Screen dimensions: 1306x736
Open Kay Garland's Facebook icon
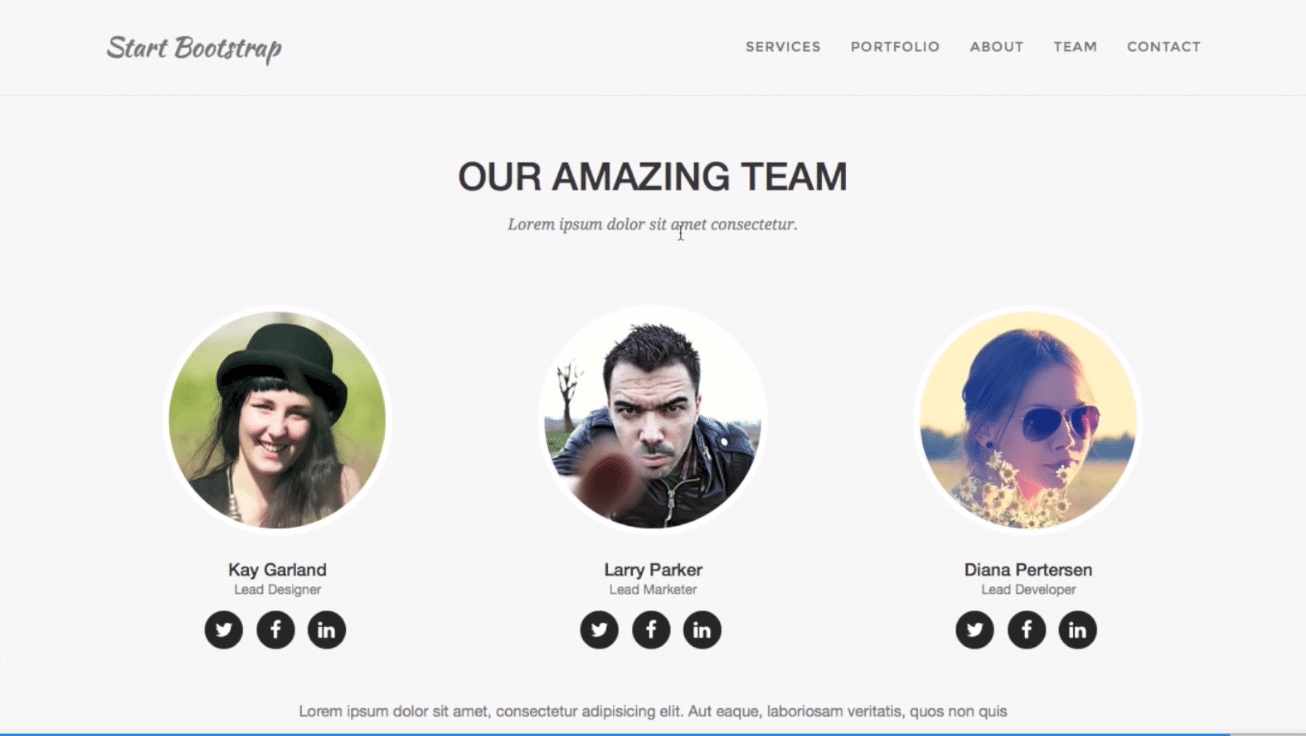pyautogui.click(x=275, y=630)
